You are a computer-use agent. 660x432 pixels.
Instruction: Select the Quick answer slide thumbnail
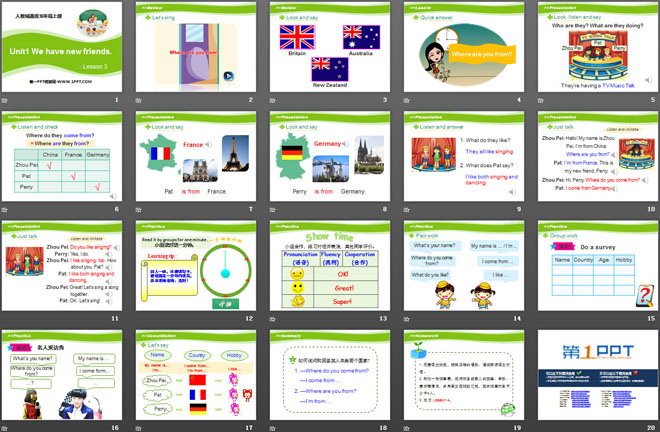(464, 47)
